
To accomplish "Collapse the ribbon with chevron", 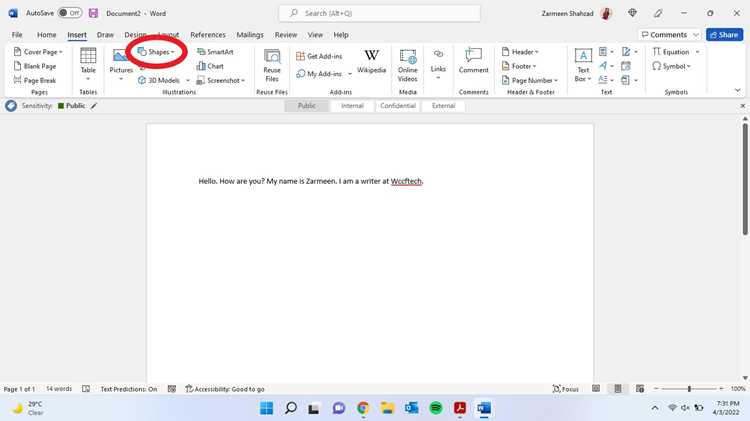I will click(x=738, y=90).
